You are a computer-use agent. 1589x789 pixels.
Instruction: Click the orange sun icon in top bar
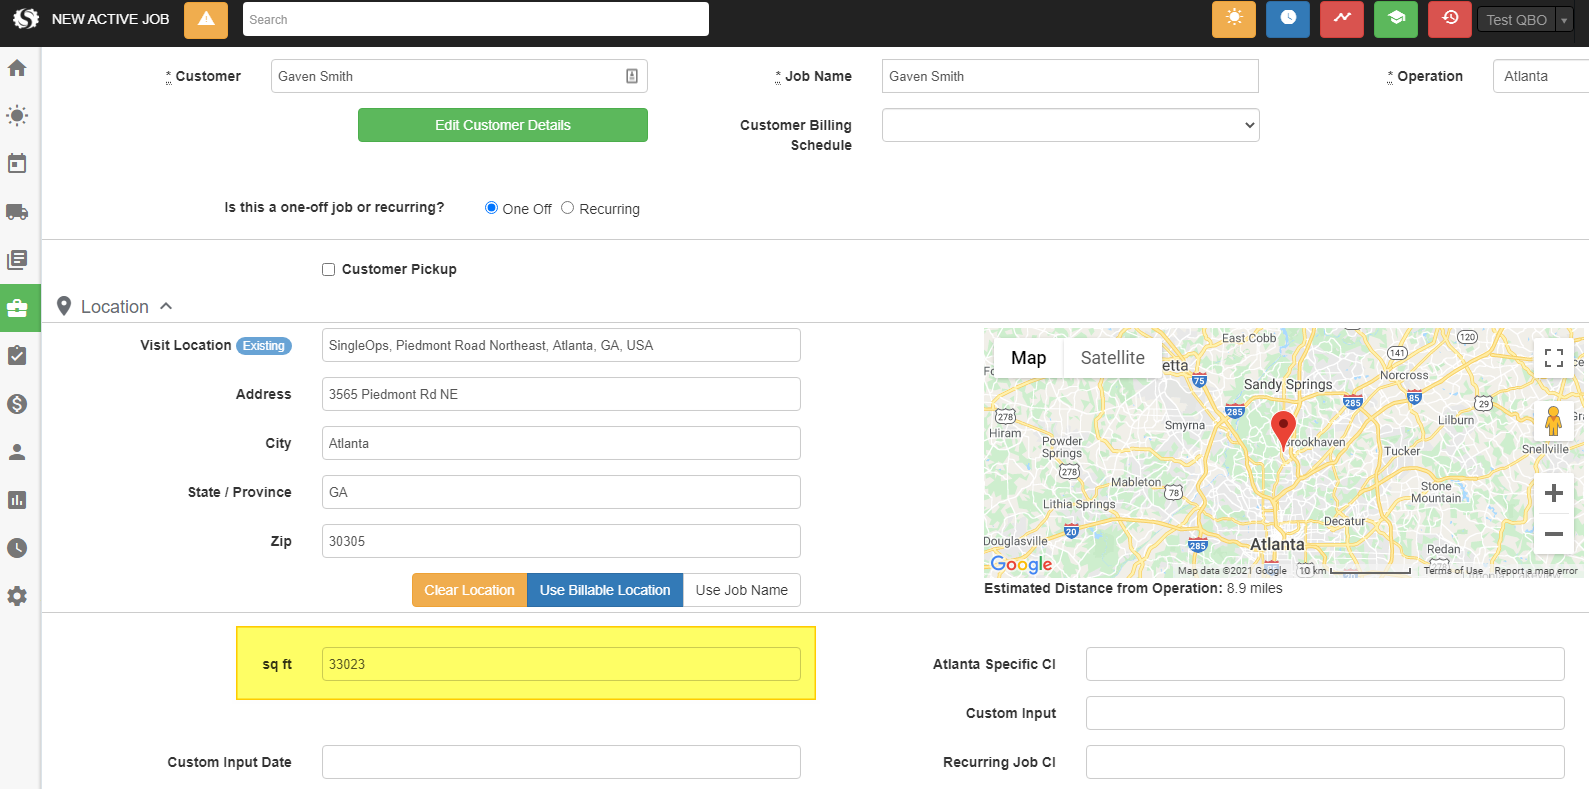(x=1234, y=19)
